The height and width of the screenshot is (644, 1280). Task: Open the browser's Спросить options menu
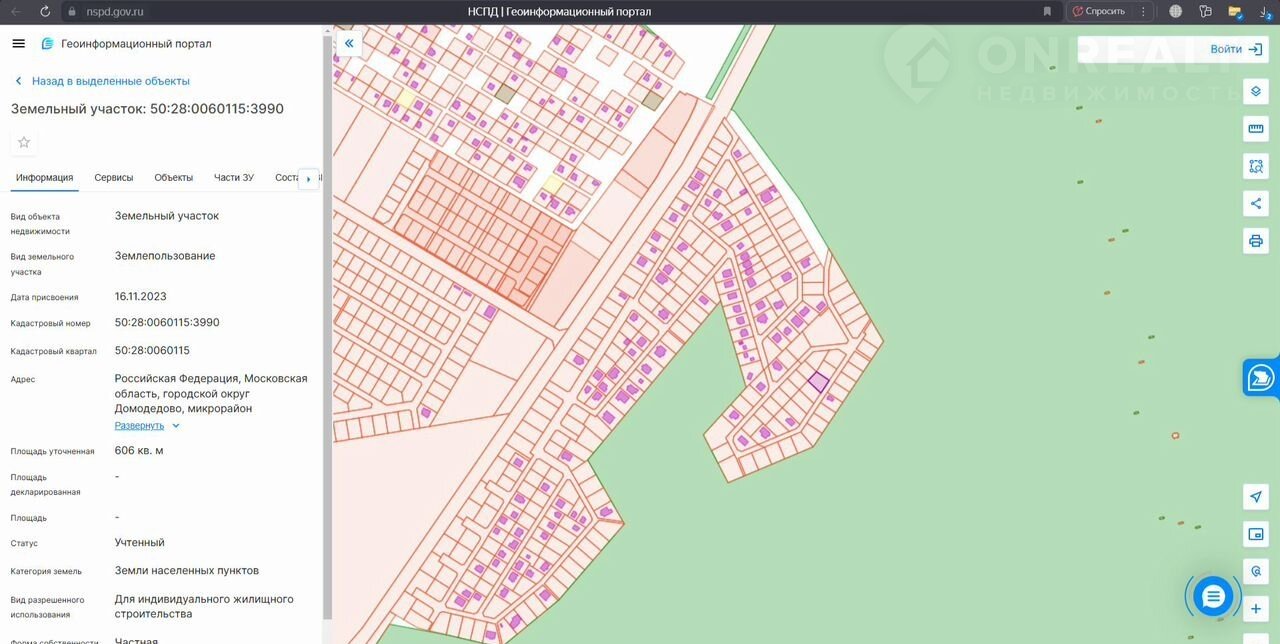coord(1144,11)
